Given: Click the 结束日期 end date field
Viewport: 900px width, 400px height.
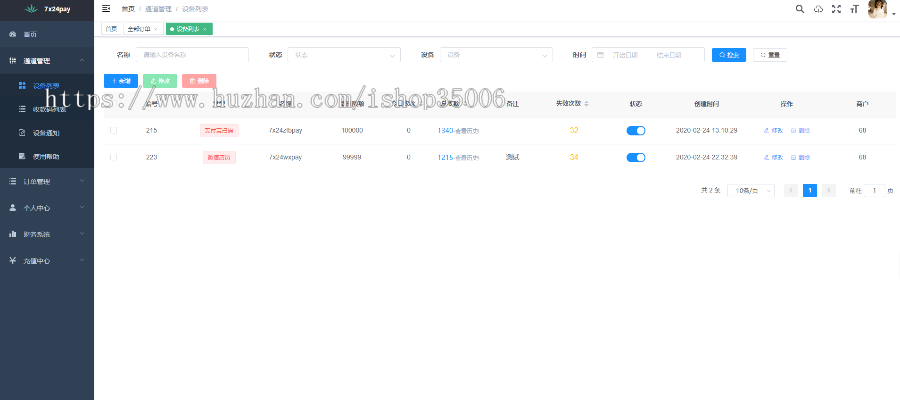Looking at the screenshot, I should [x=669, y=55].
